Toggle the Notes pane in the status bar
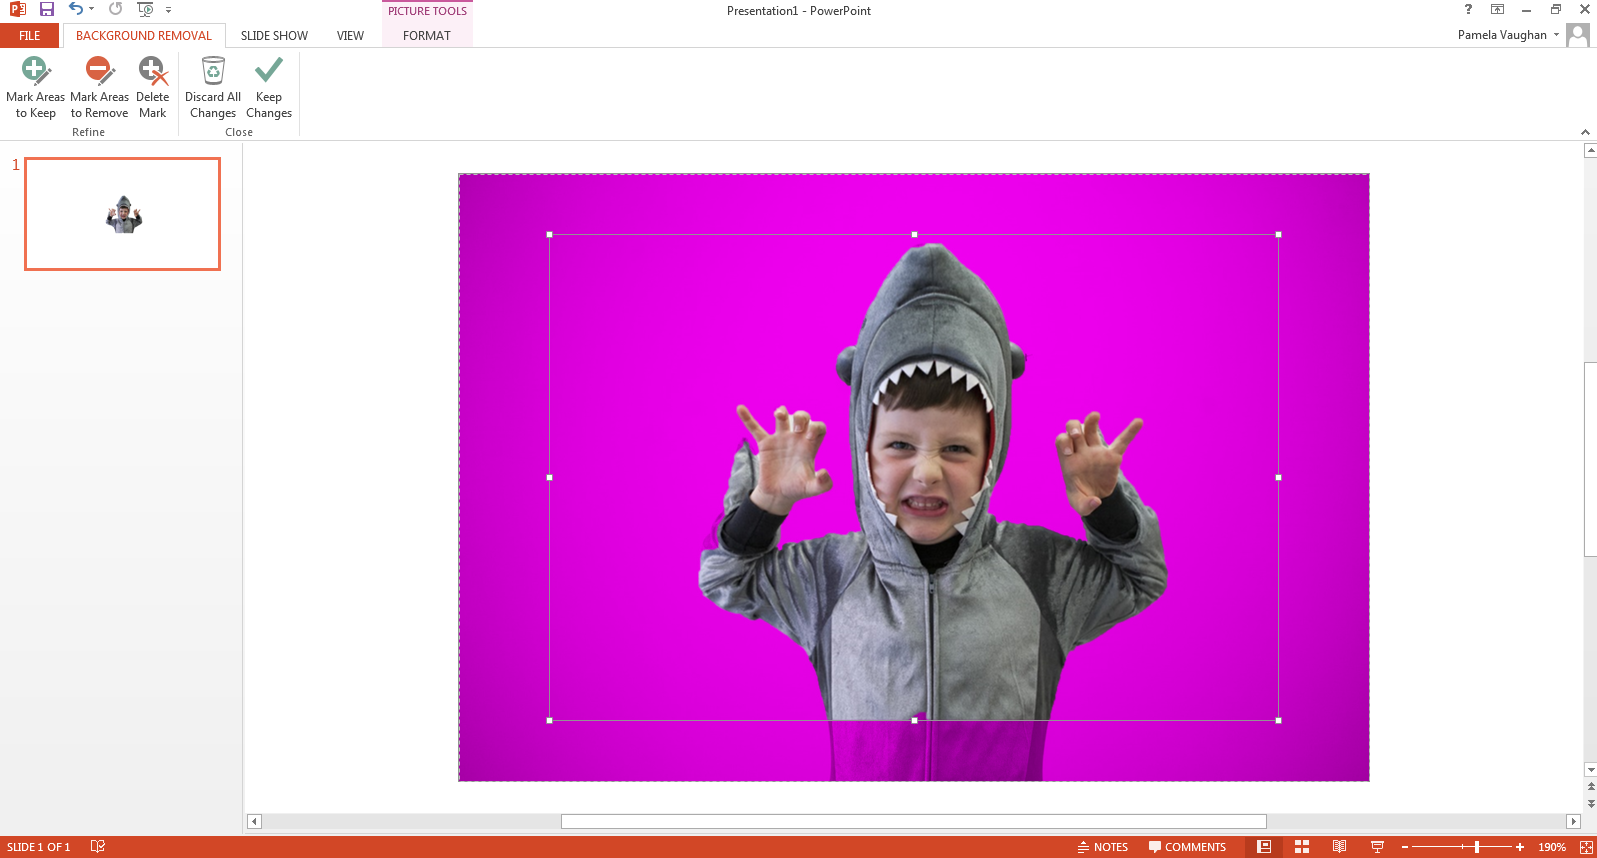The image size is (1597, 858). point(1103,847)
